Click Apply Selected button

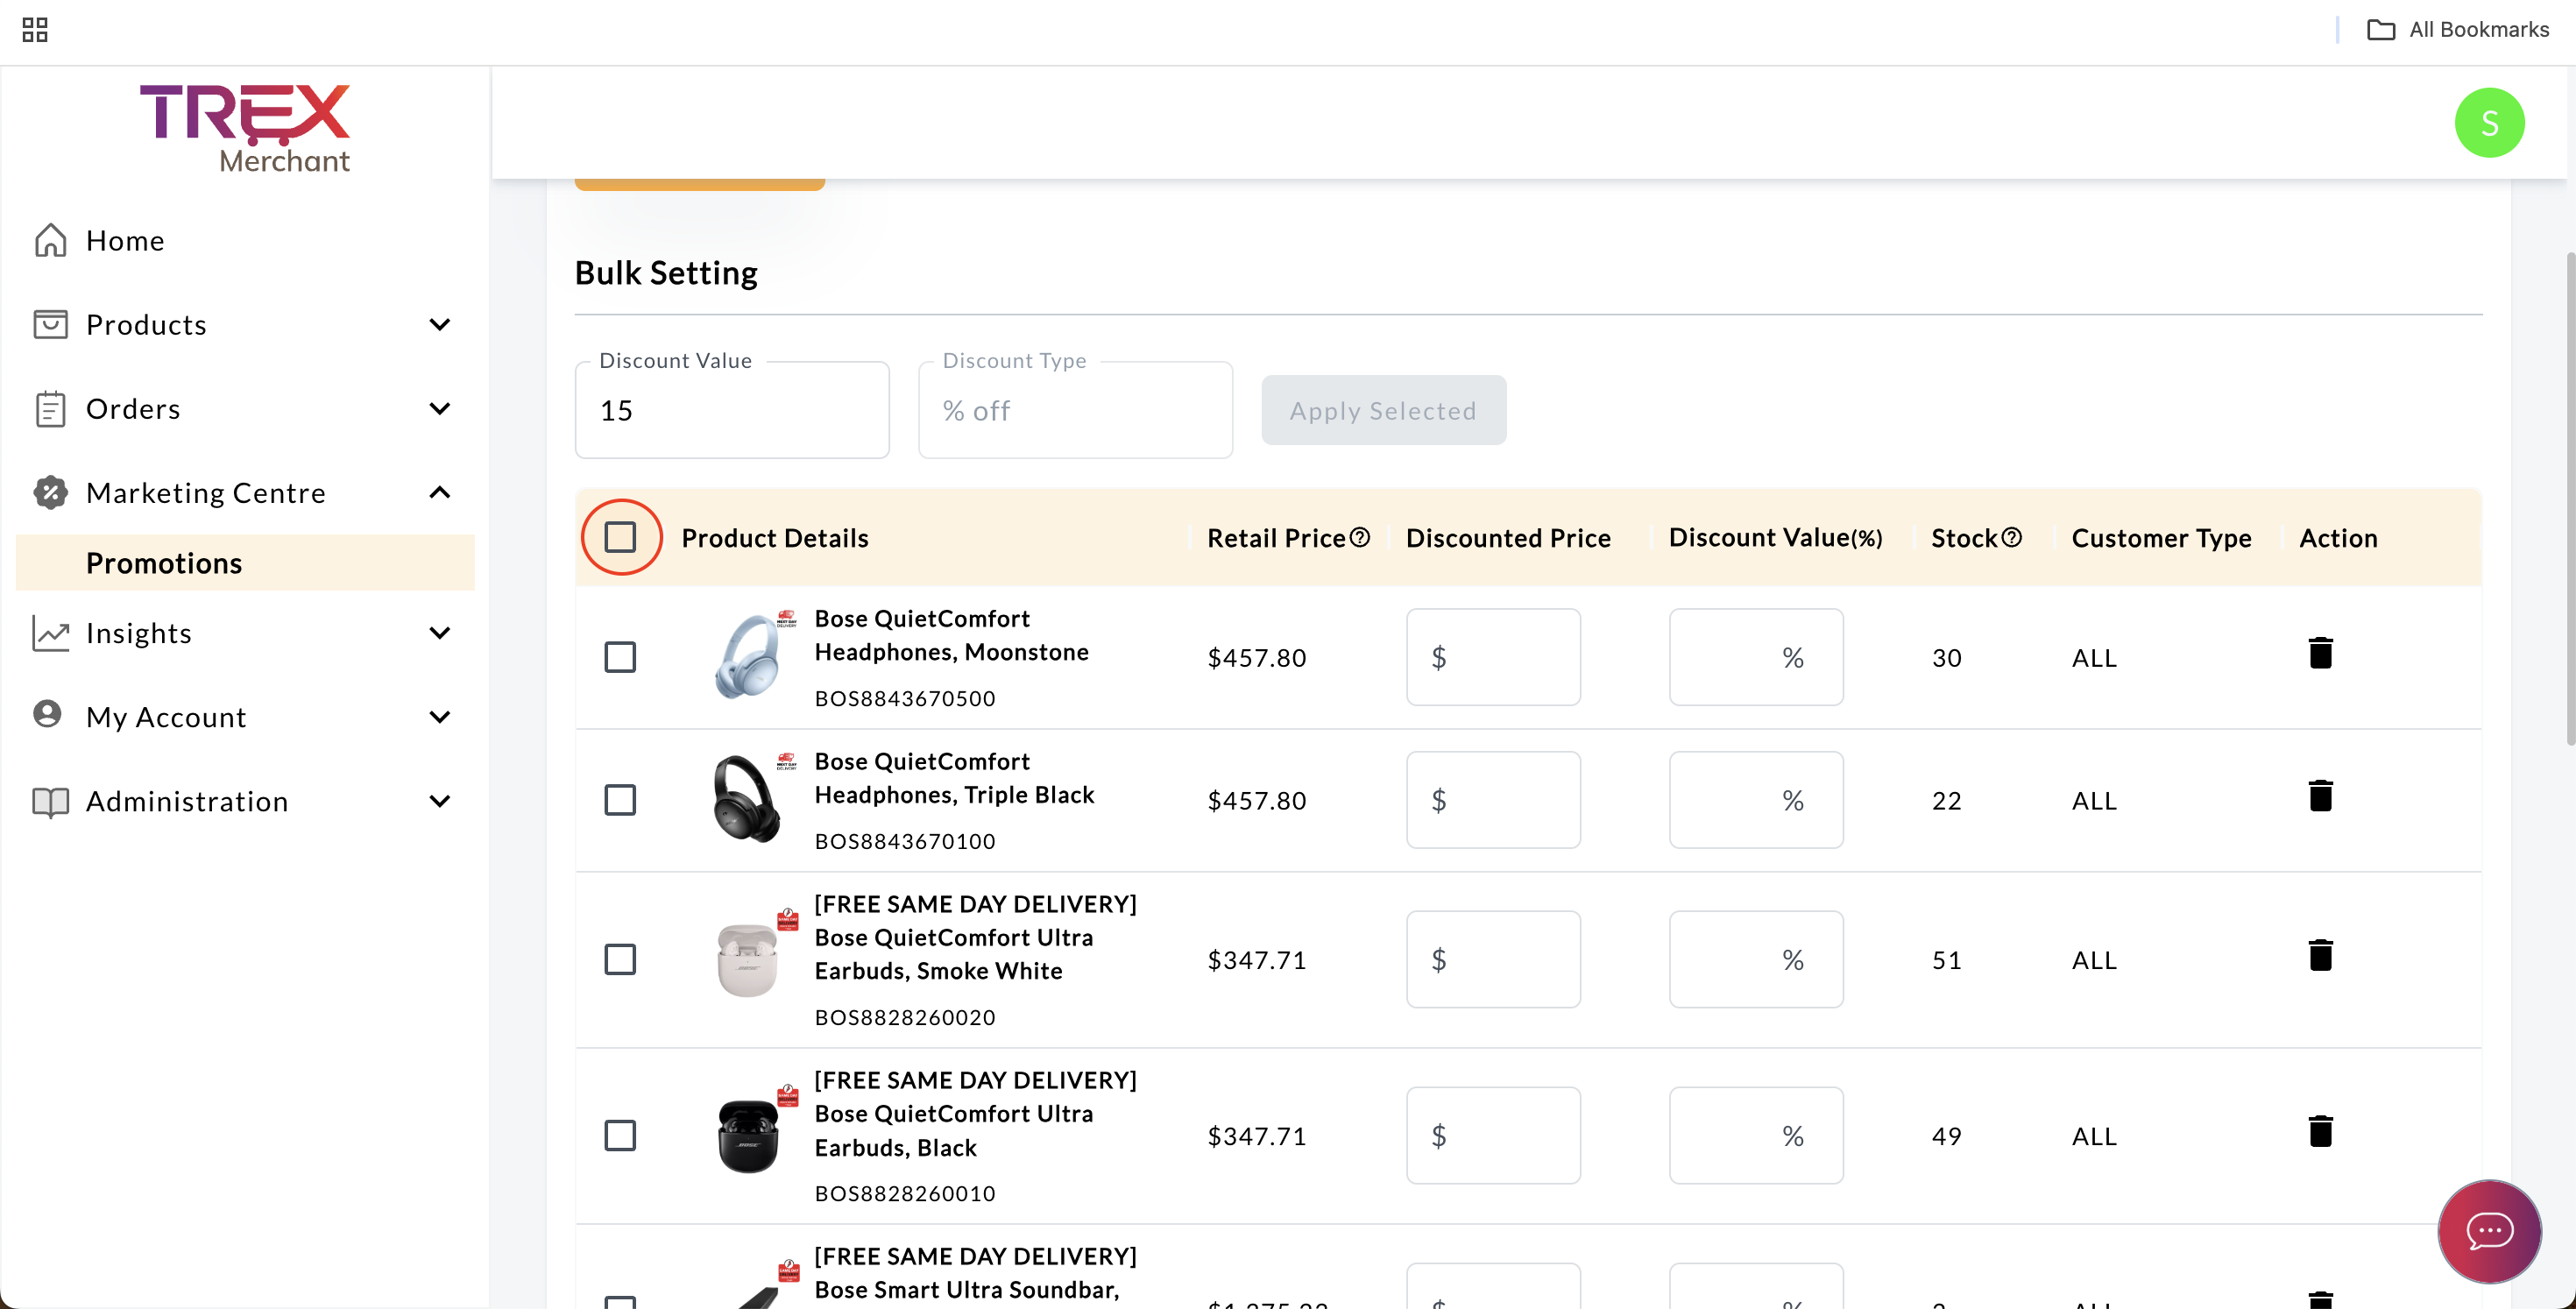click(1383, 410)
